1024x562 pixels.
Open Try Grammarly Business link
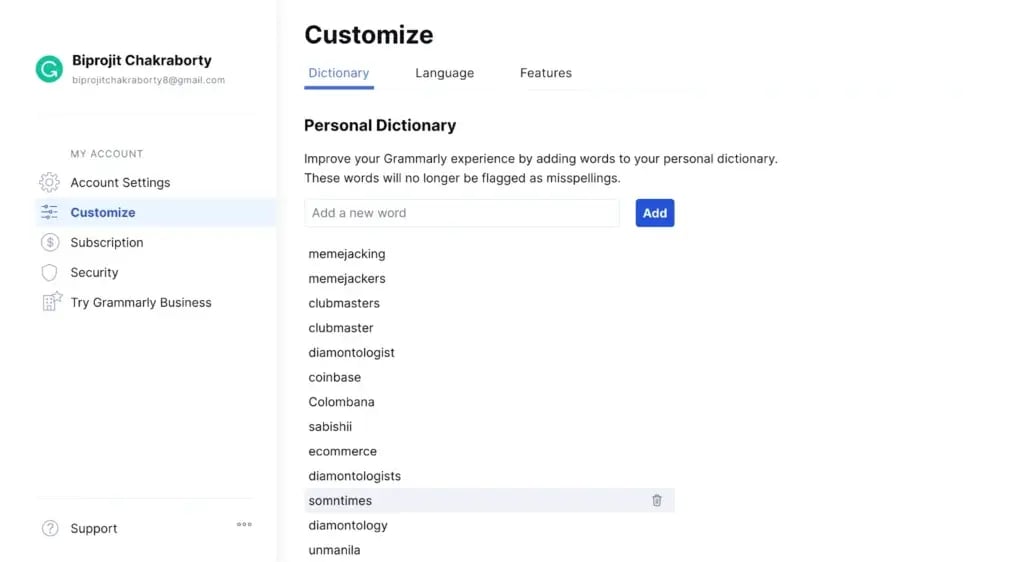coord(141,302)
